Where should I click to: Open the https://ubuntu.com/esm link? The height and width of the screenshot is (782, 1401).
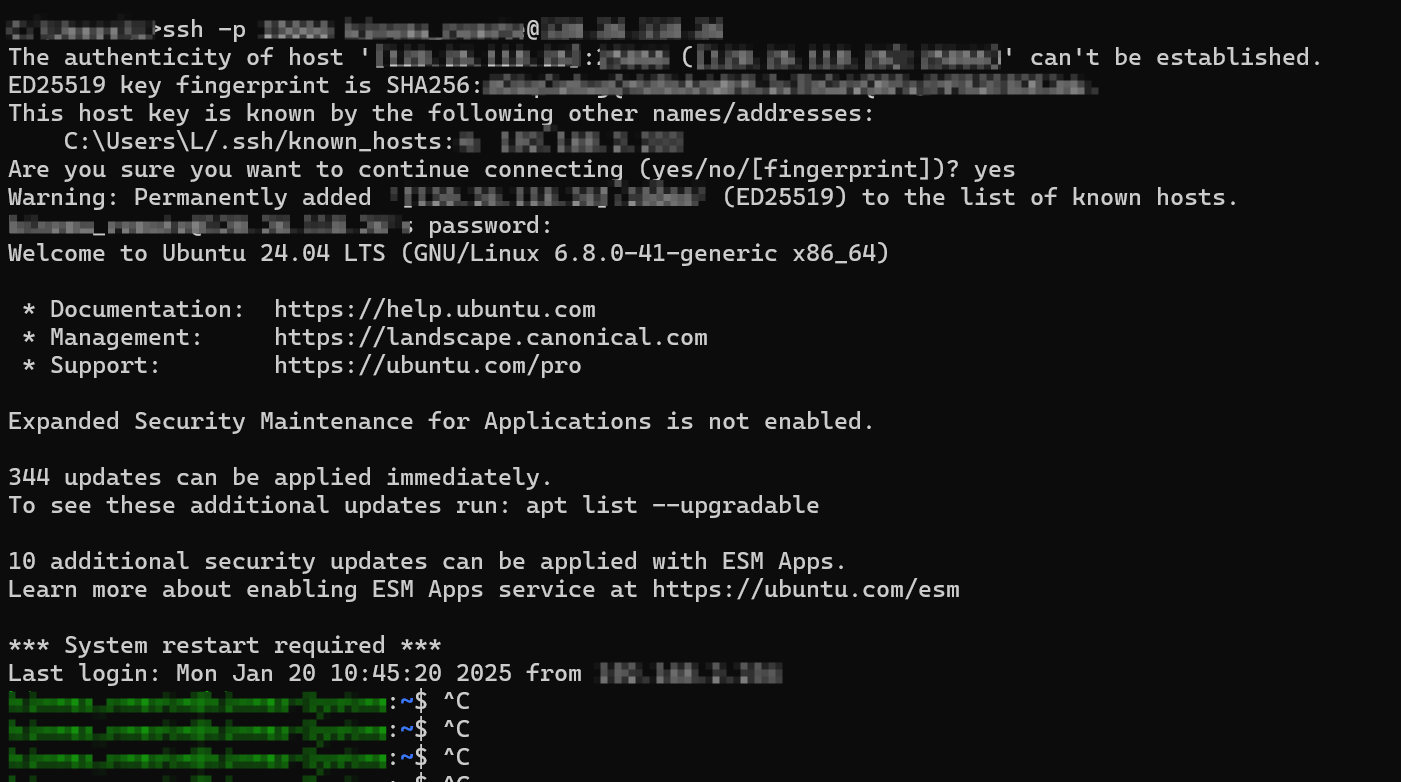(x=806, y=590)
